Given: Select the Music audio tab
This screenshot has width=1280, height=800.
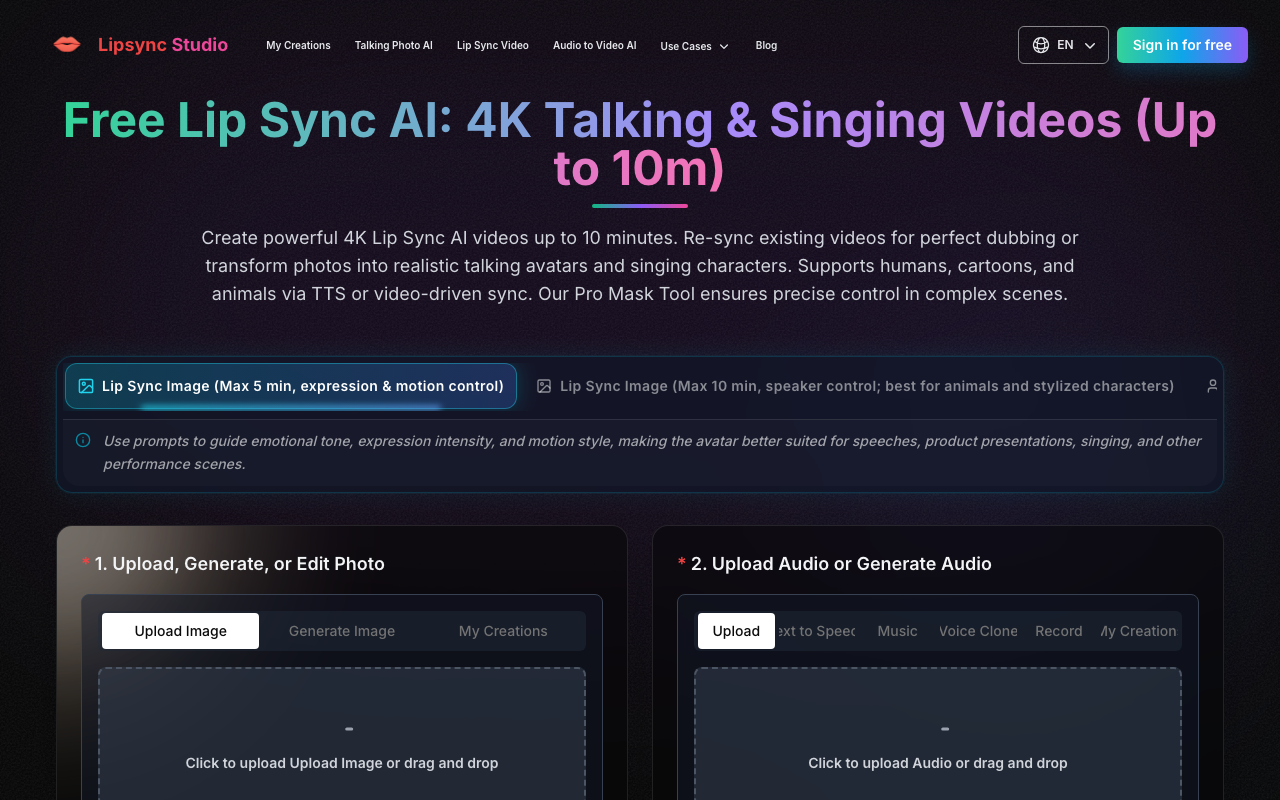Looking at the screenshot, I should click(x=897, y=631).
